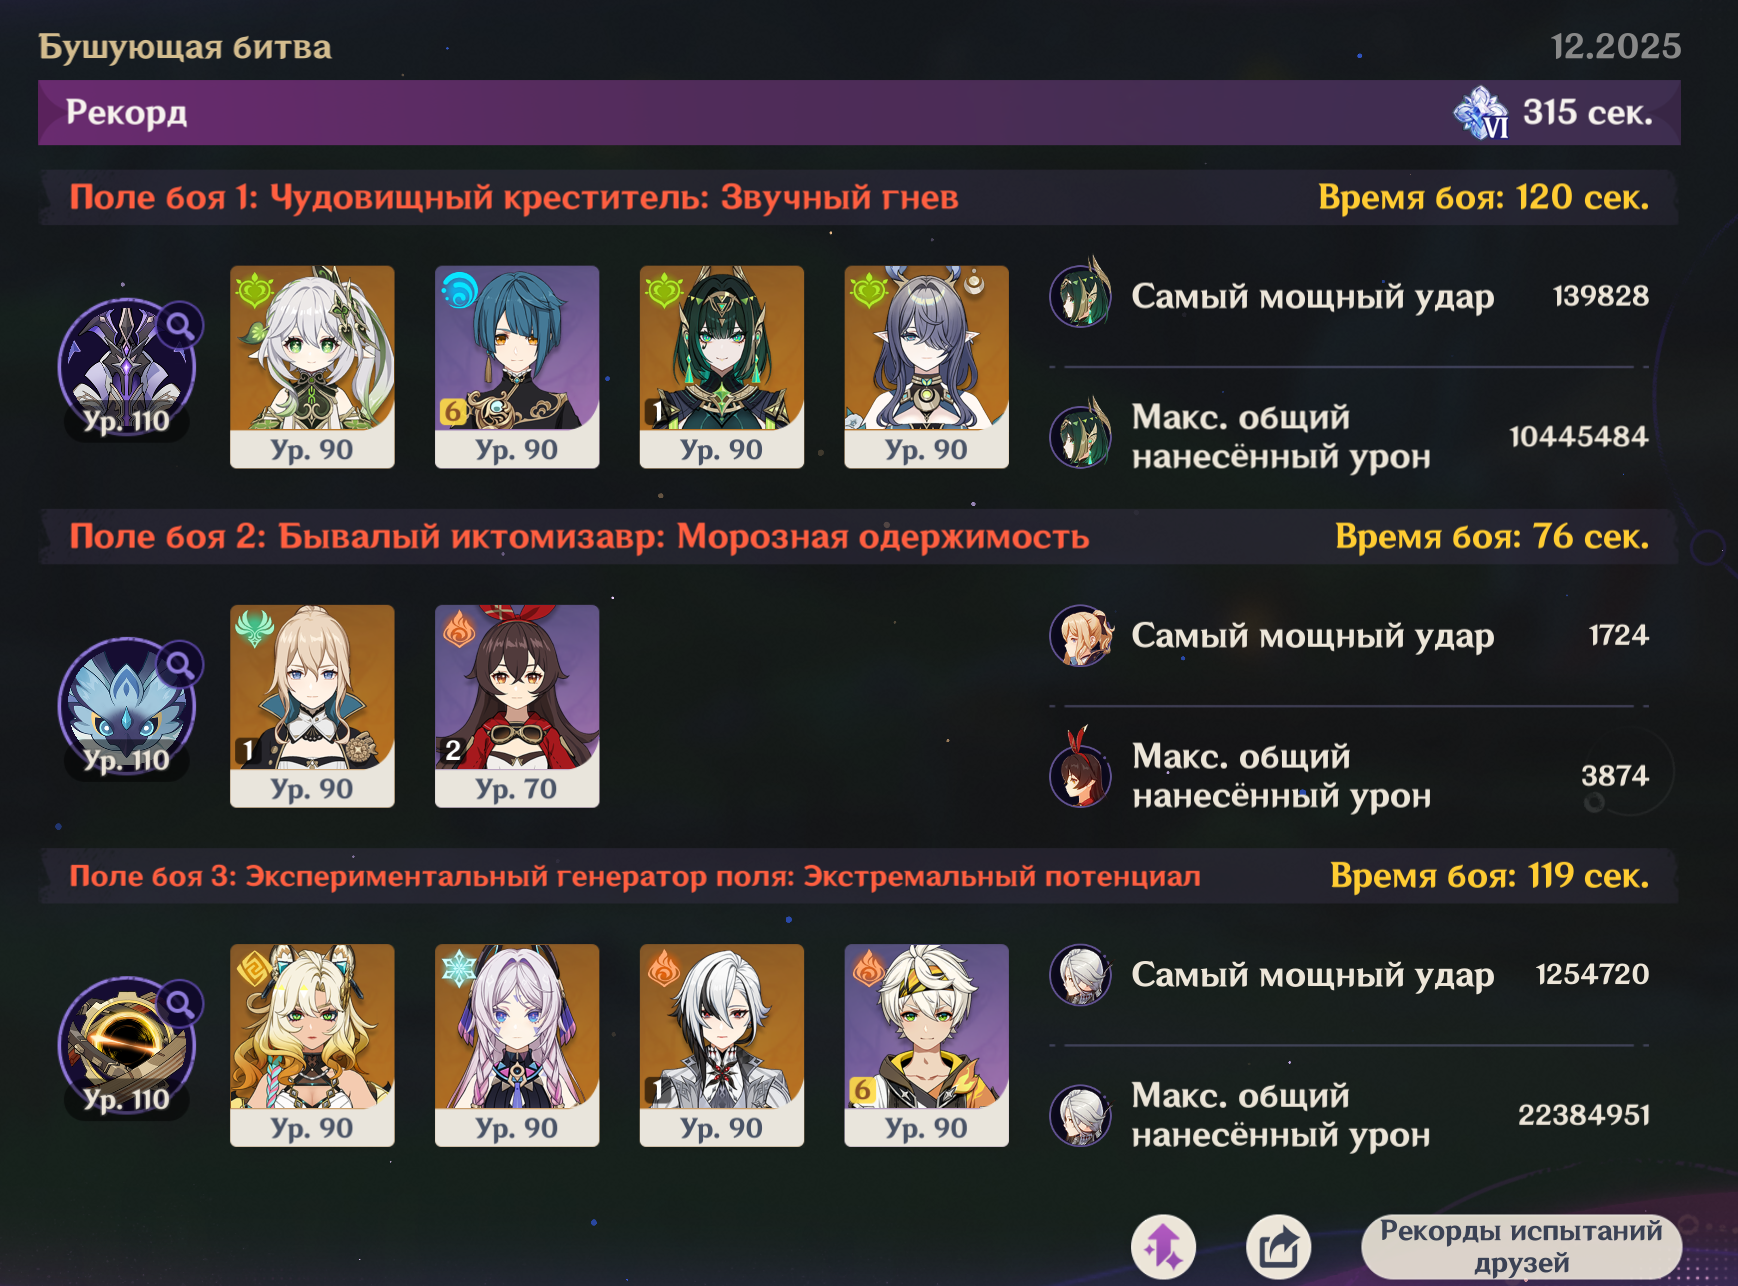Select the blonde Anemo character card level 90
This screenshot has width=1738, height=1286.
tap(312, 706)
